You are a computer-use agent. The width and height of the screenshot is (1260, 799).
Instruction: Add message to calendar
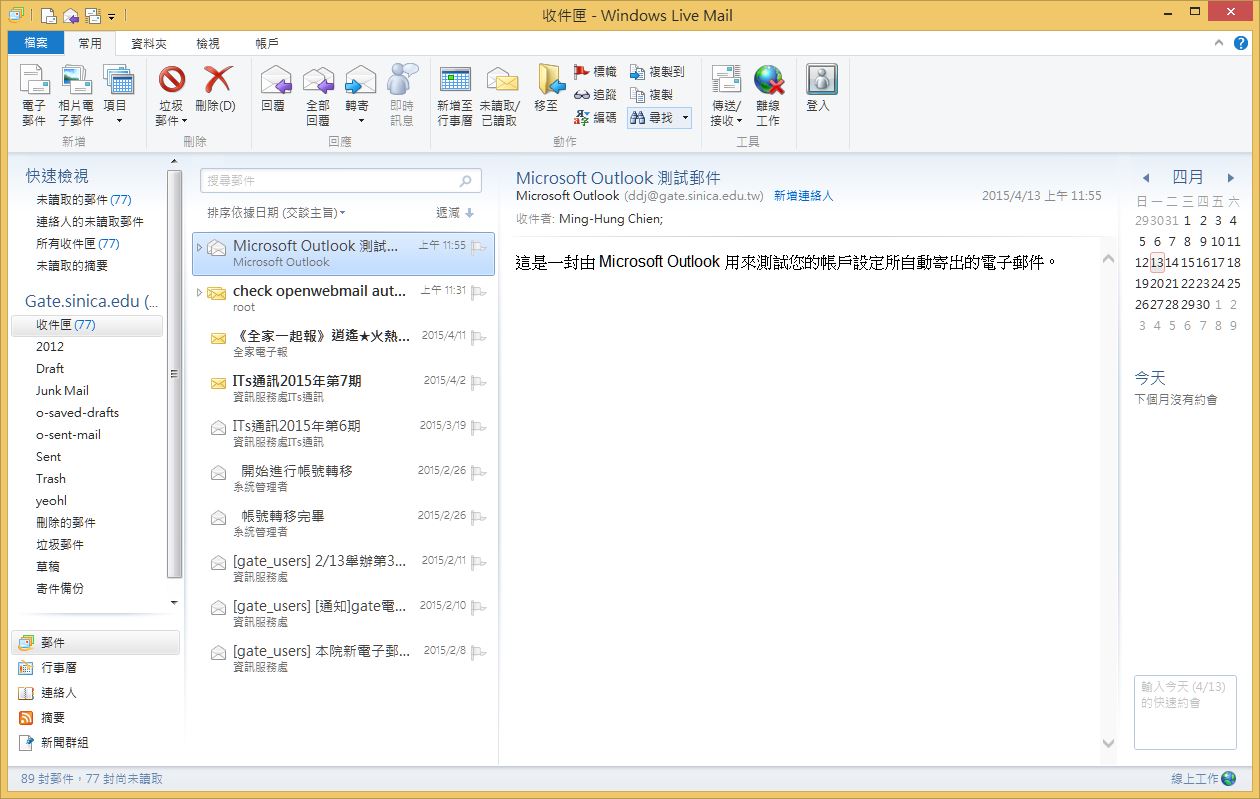(455, 95)
